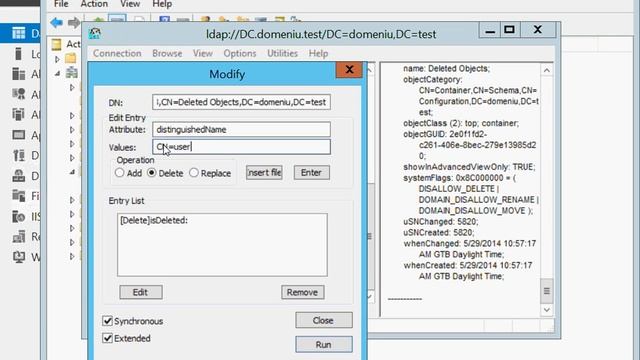Open File and Storage Services icon
This screenshot has width=640, height=360.
(x=19, y=196)
